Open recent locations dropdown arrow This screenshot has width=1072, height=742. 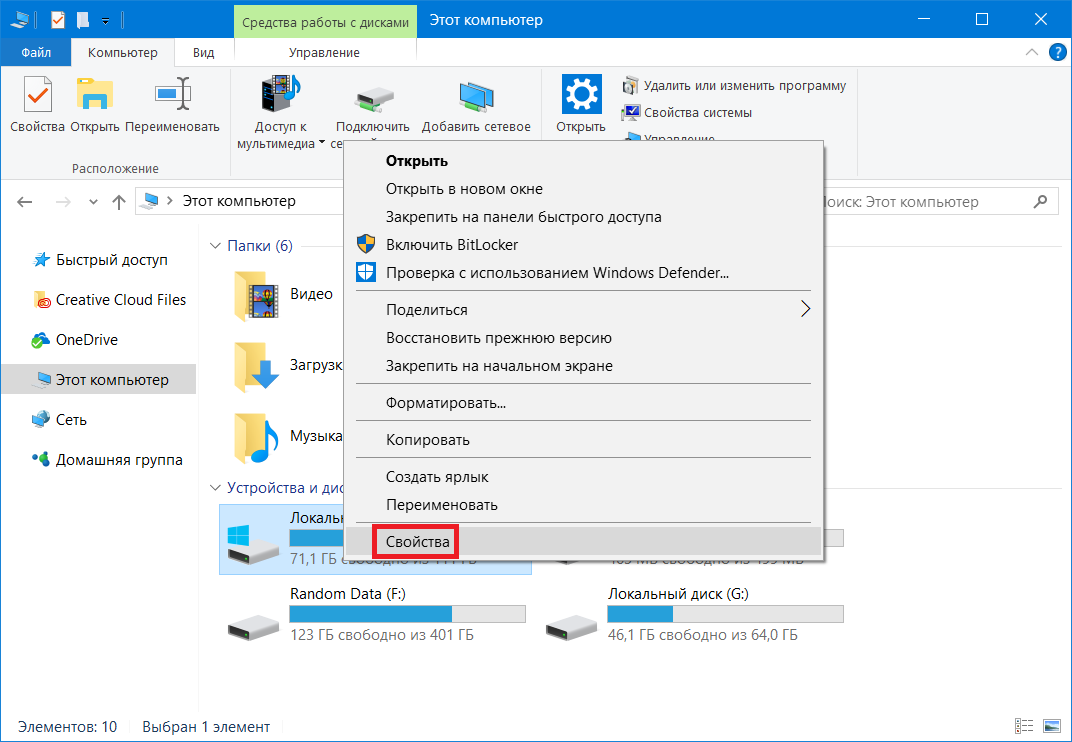pos(94,202)
